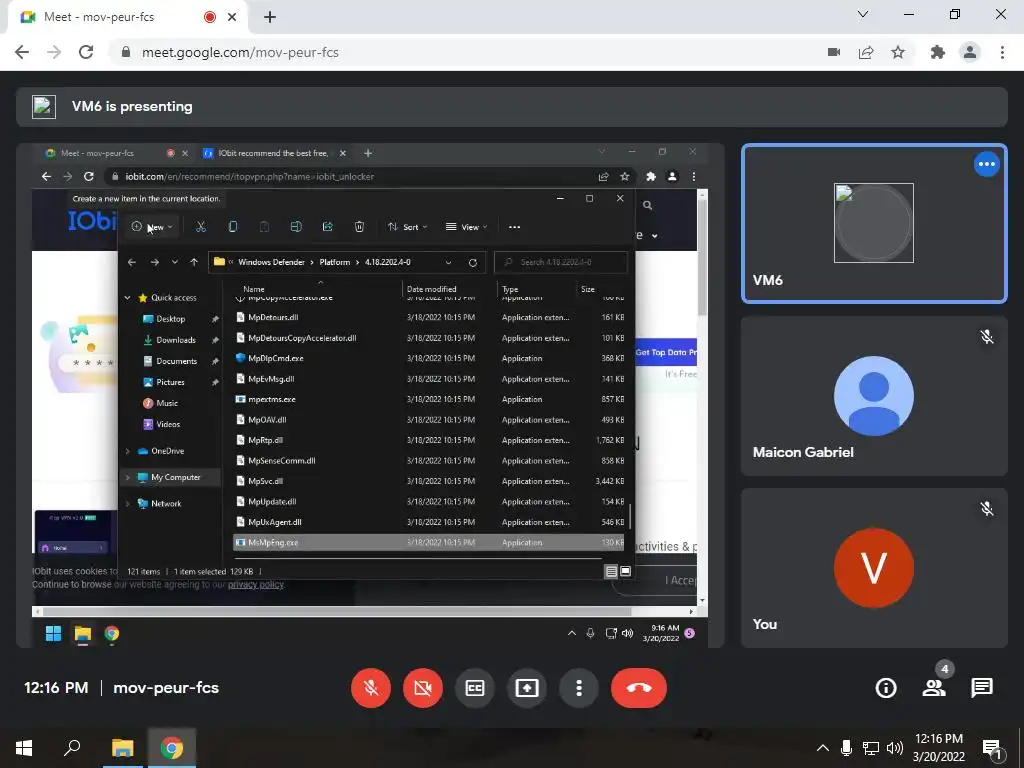Open VM6 tile options blue dots
This screenshot has width=1024, height=768.
986,164
